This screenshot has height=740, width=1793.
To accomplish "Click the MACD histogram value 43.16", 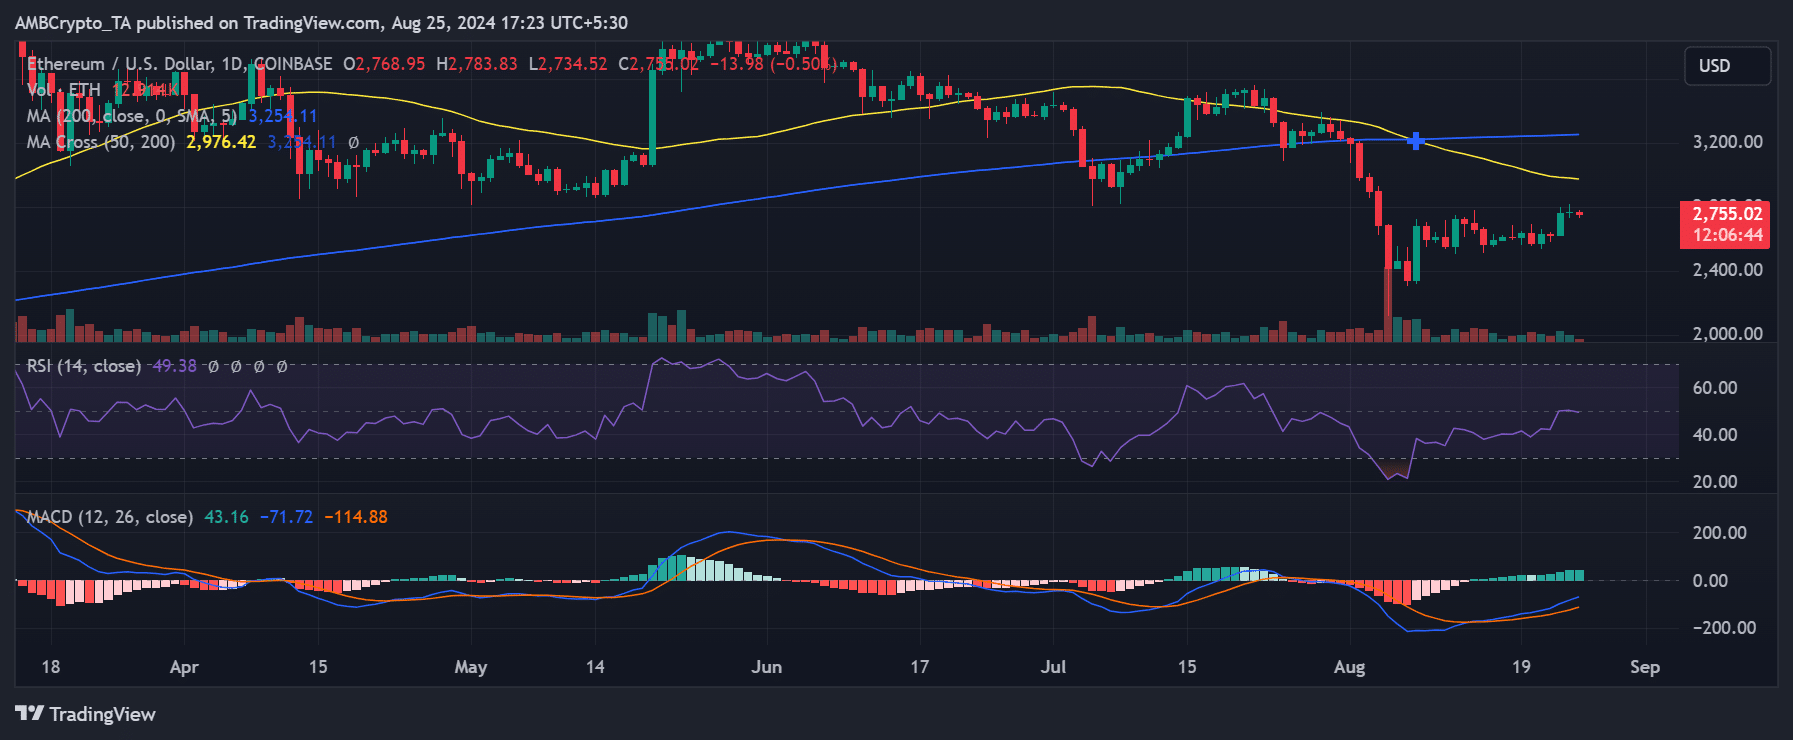I will 226,517.
